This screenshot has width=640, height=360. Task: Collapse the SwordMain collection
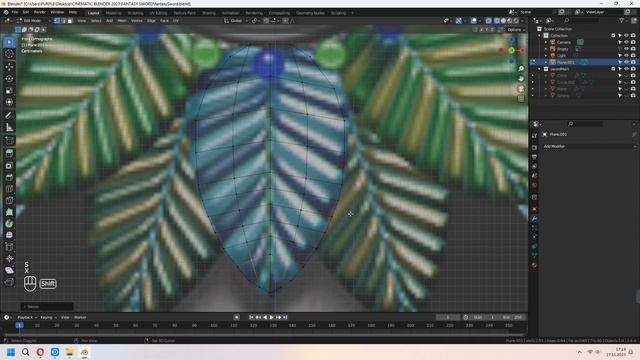[x=540, y=69]
